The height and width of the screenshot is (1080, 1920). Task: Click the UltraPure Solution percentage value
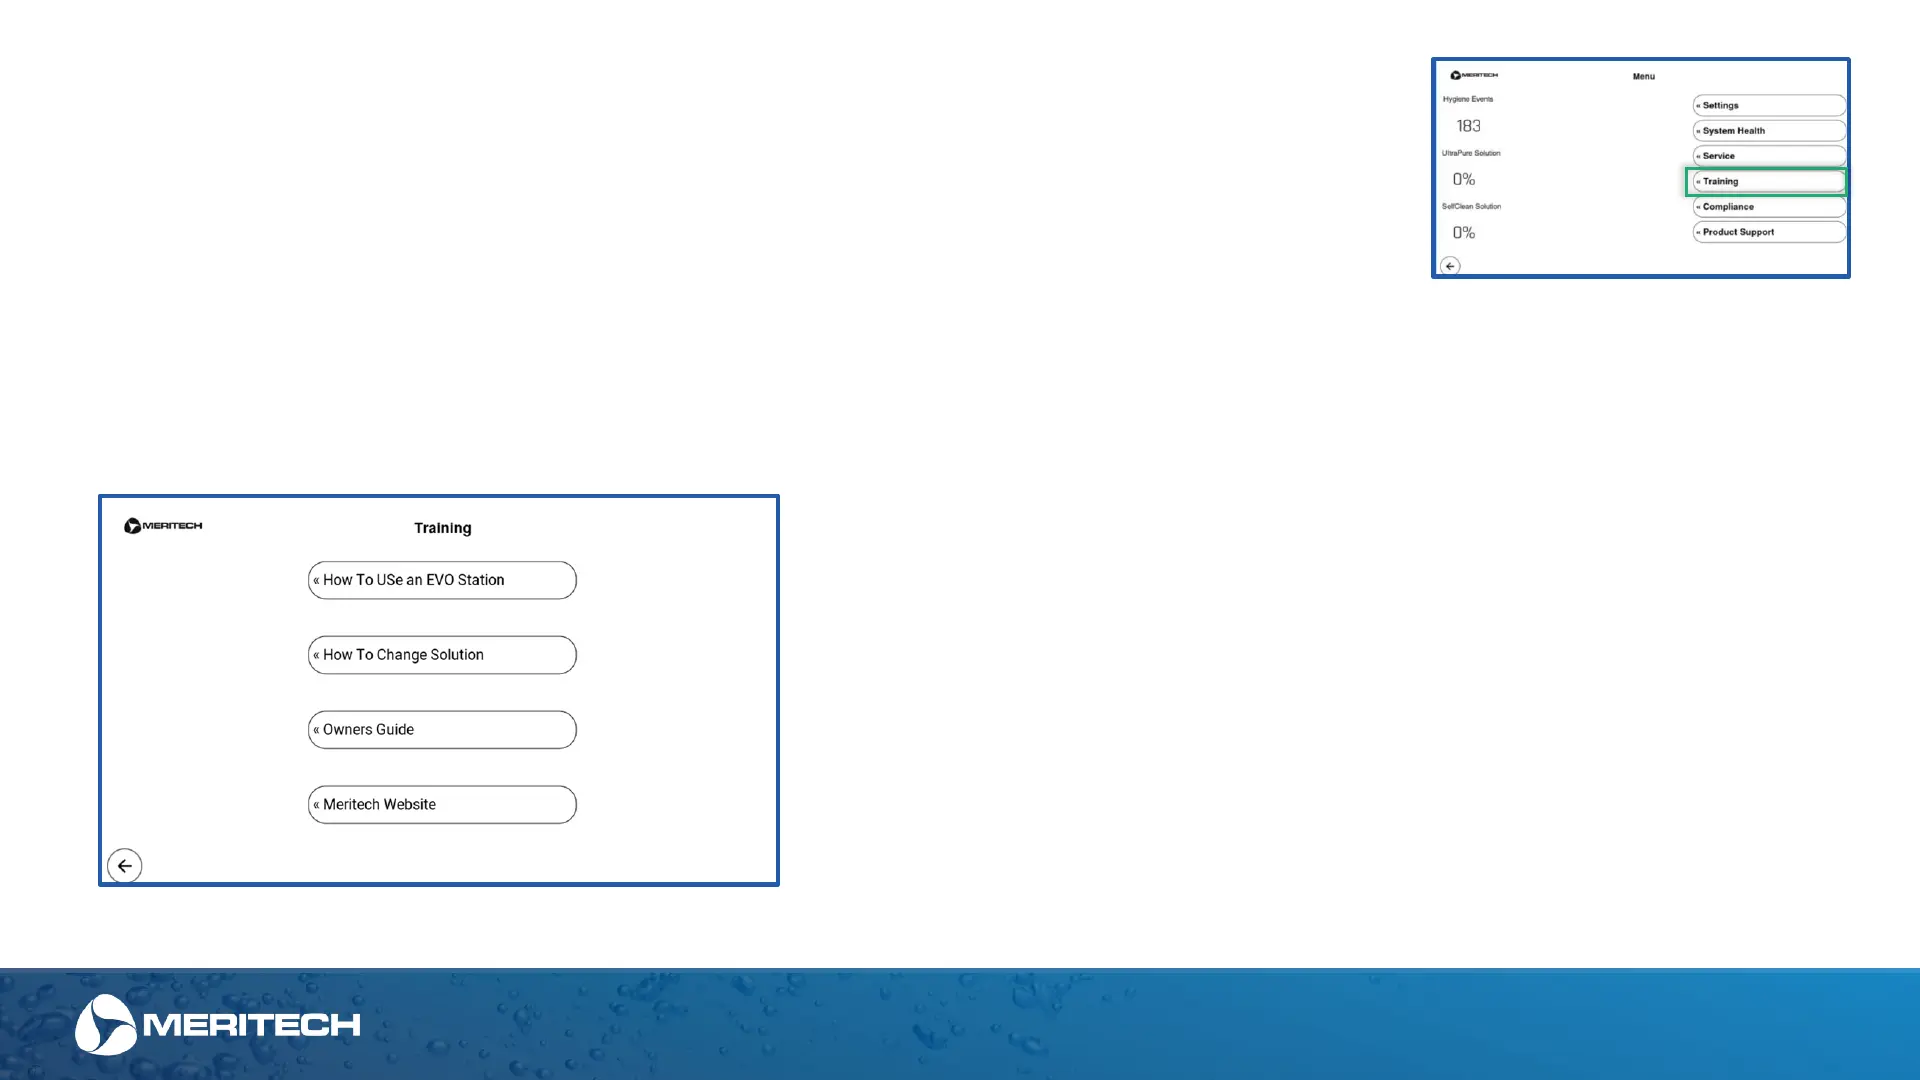tap(1464, 180)
